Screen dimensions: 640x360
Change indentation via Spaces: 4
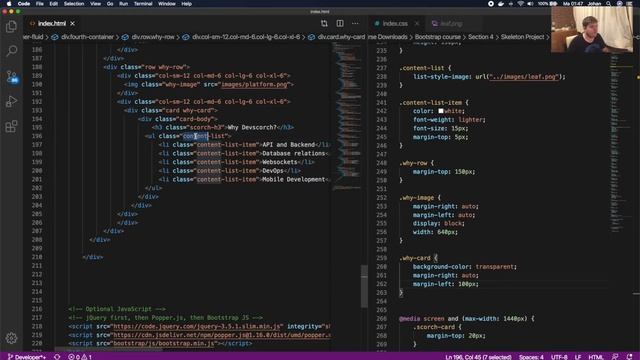pyautogui.click(x=531, y=357)
